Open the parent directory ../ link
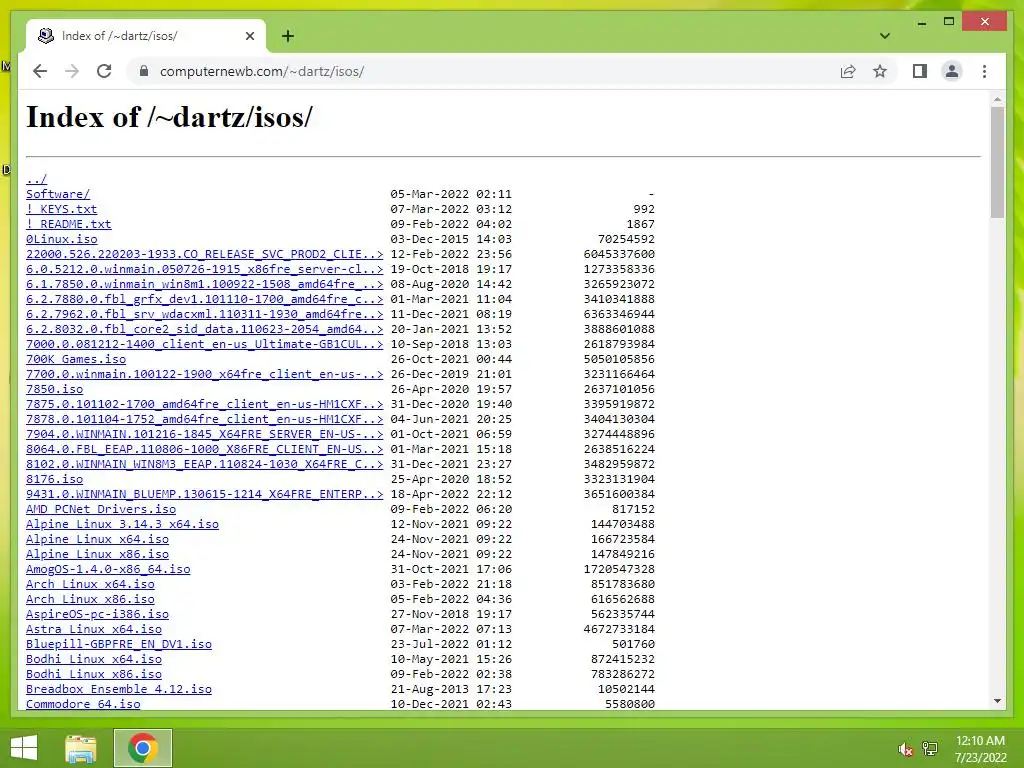The height and width of the screenshot is (768, 1024). pyautogui.click(x=37, y=179)
